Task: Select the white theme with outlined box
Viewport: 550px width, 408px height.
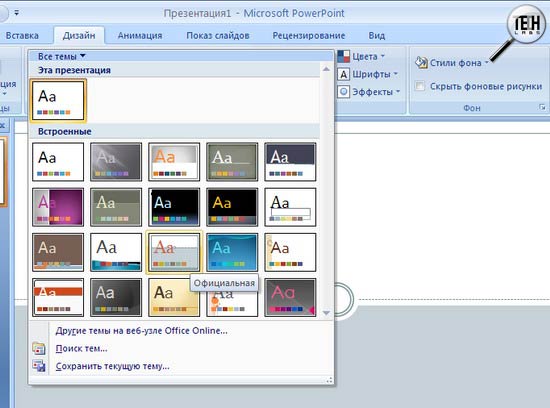Action: (290, 207)
